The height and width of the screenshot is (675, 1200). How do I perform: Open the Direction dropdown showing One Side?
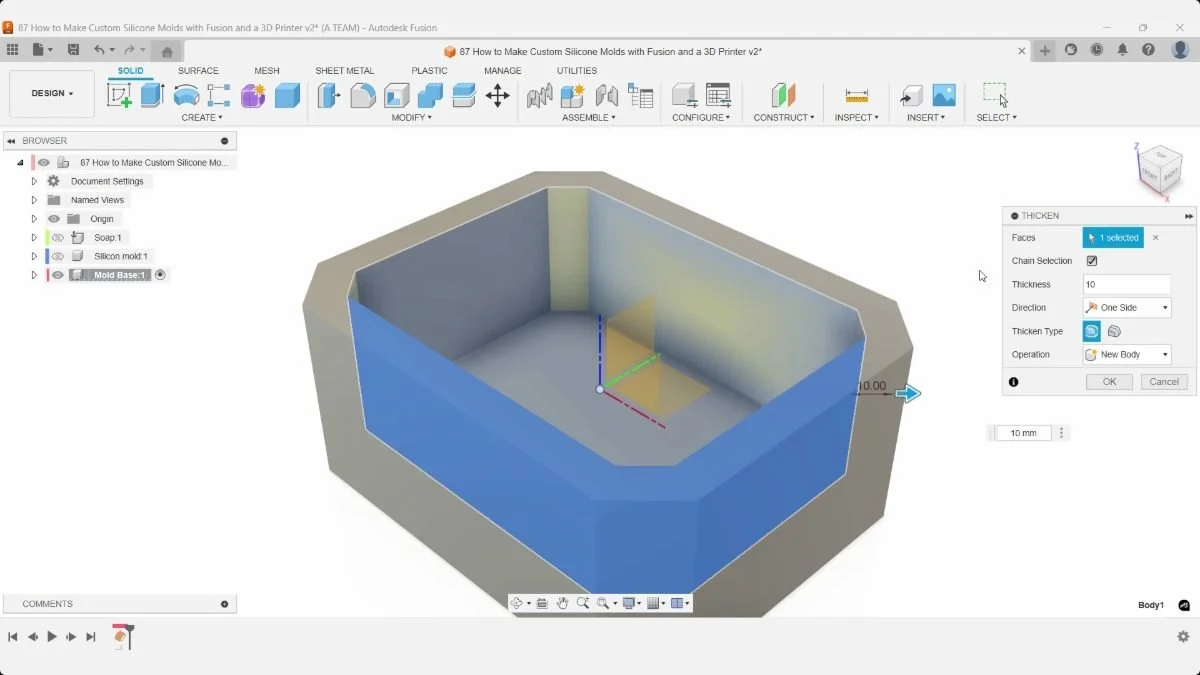[x=1127, y=308]
